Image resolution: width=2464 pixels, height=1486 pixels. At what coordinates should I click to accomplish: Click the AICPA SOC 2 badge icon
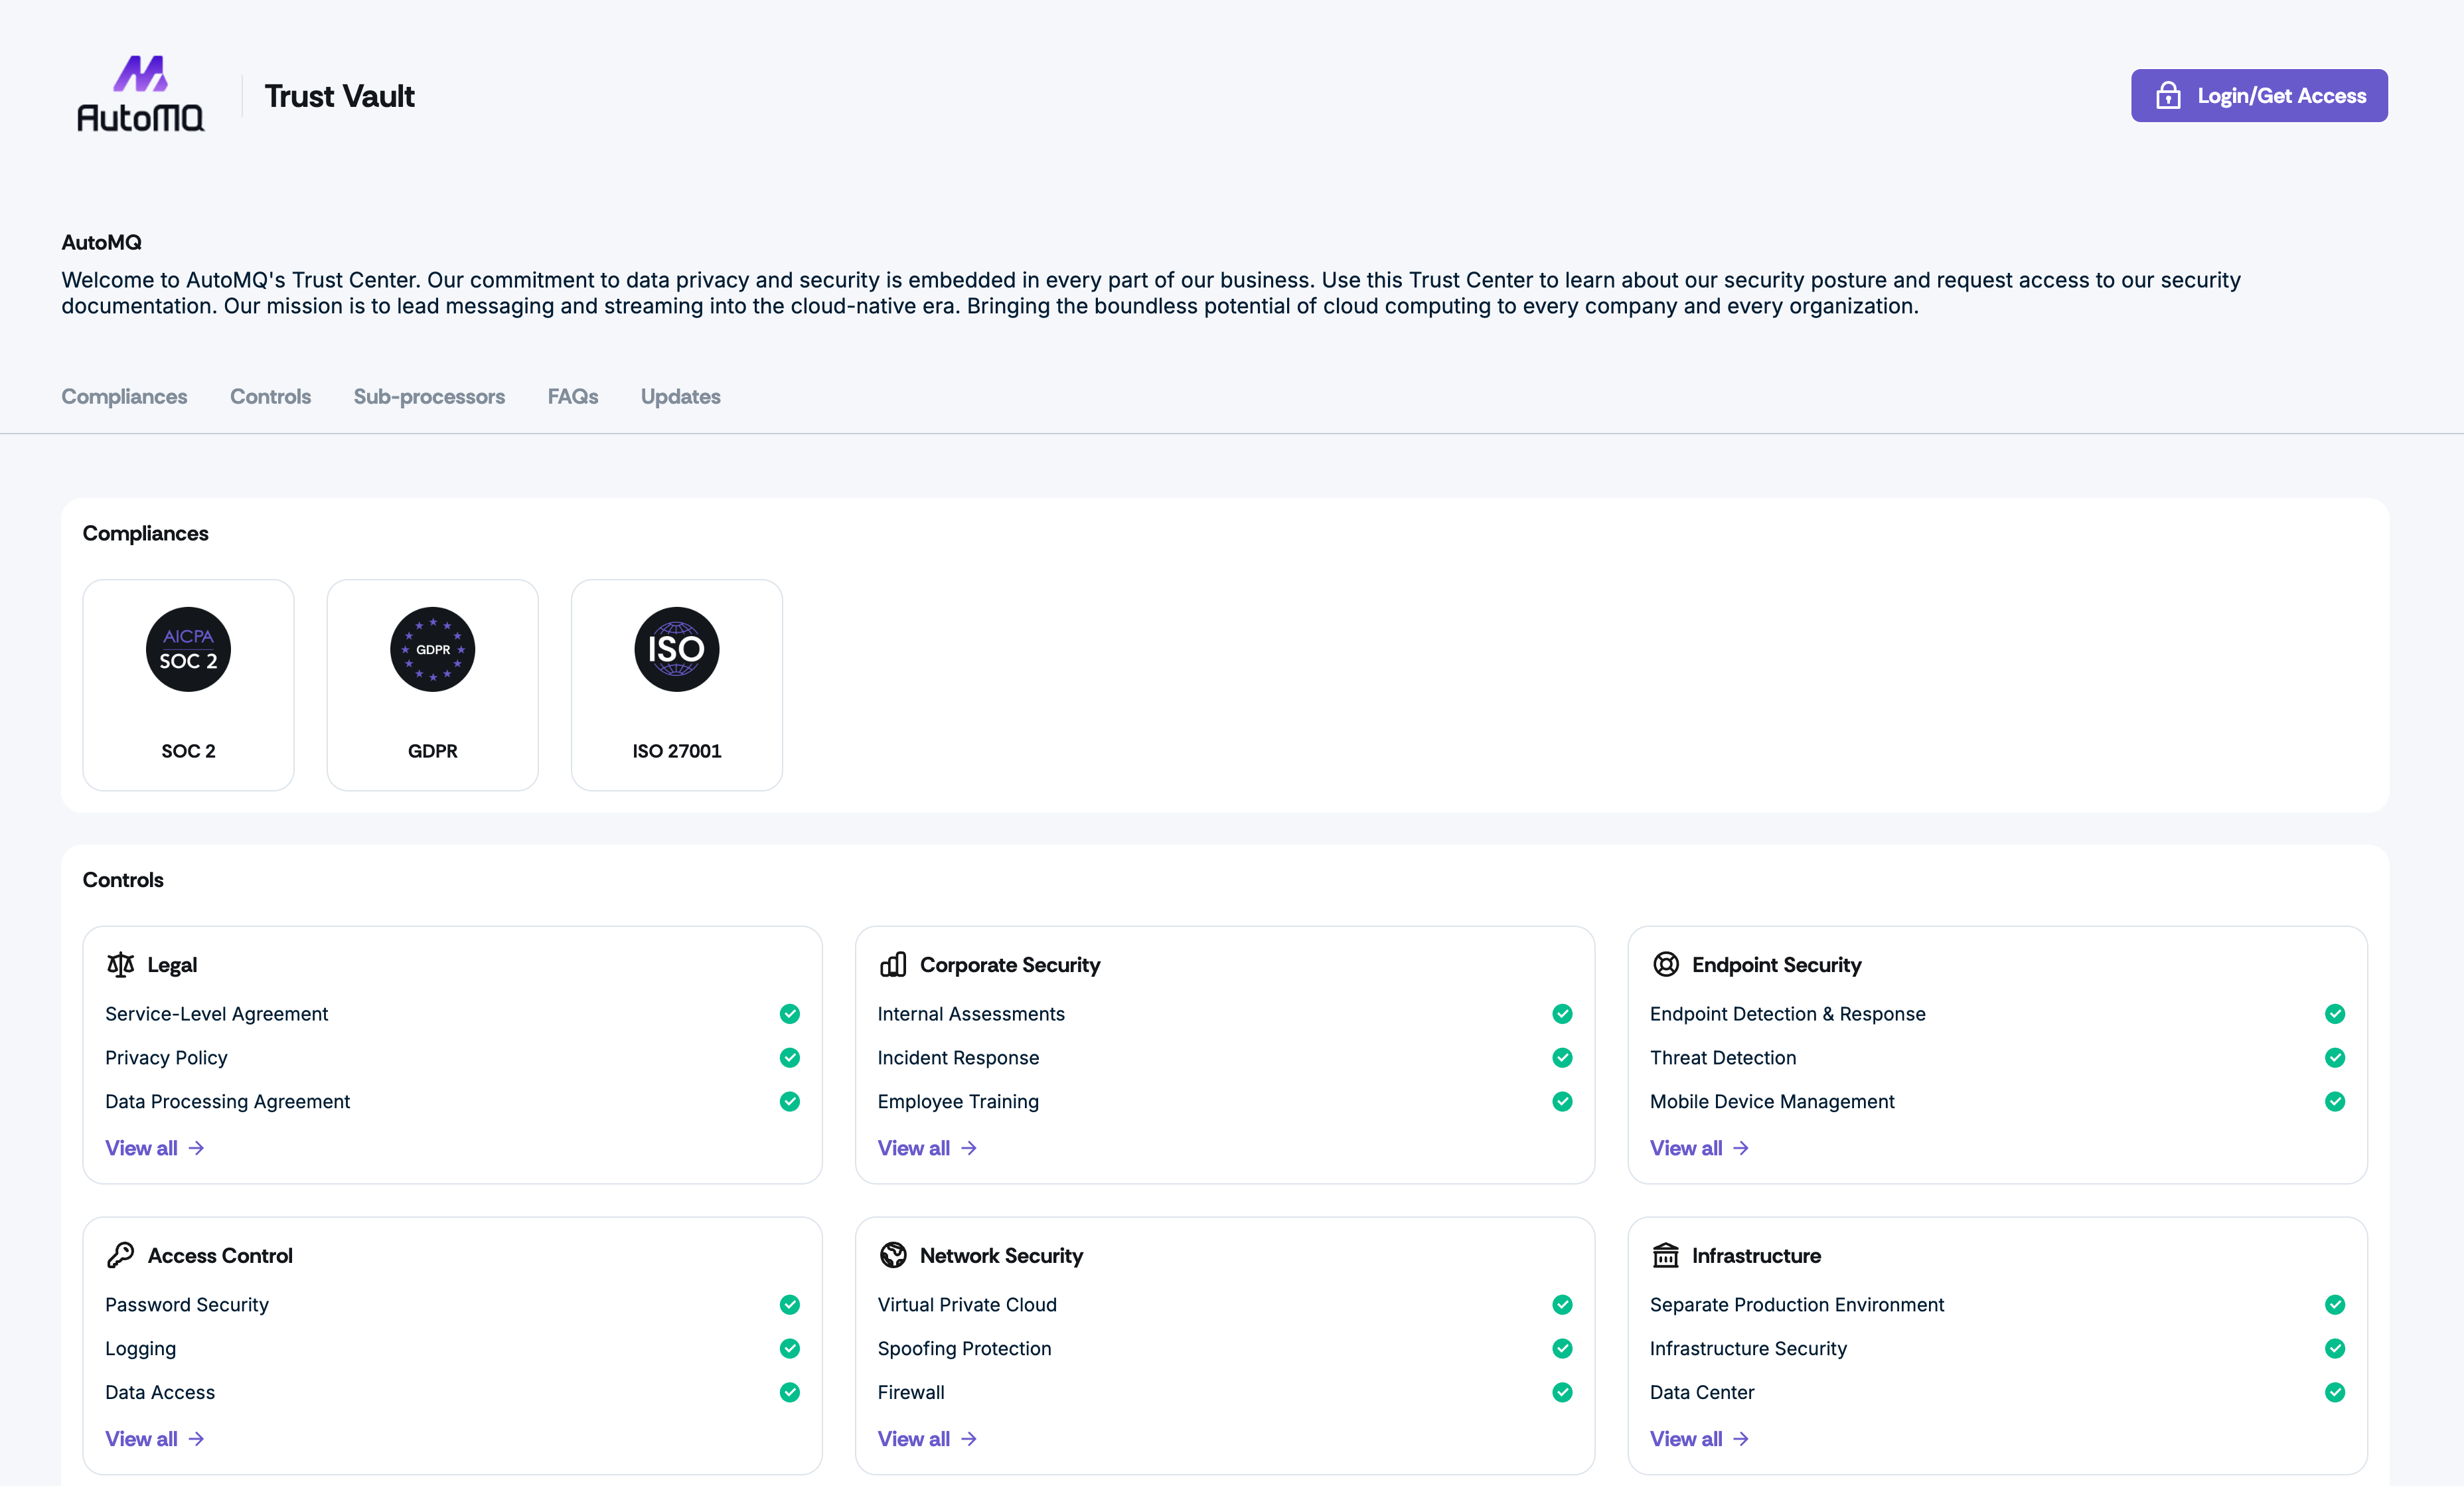[188, 649]
